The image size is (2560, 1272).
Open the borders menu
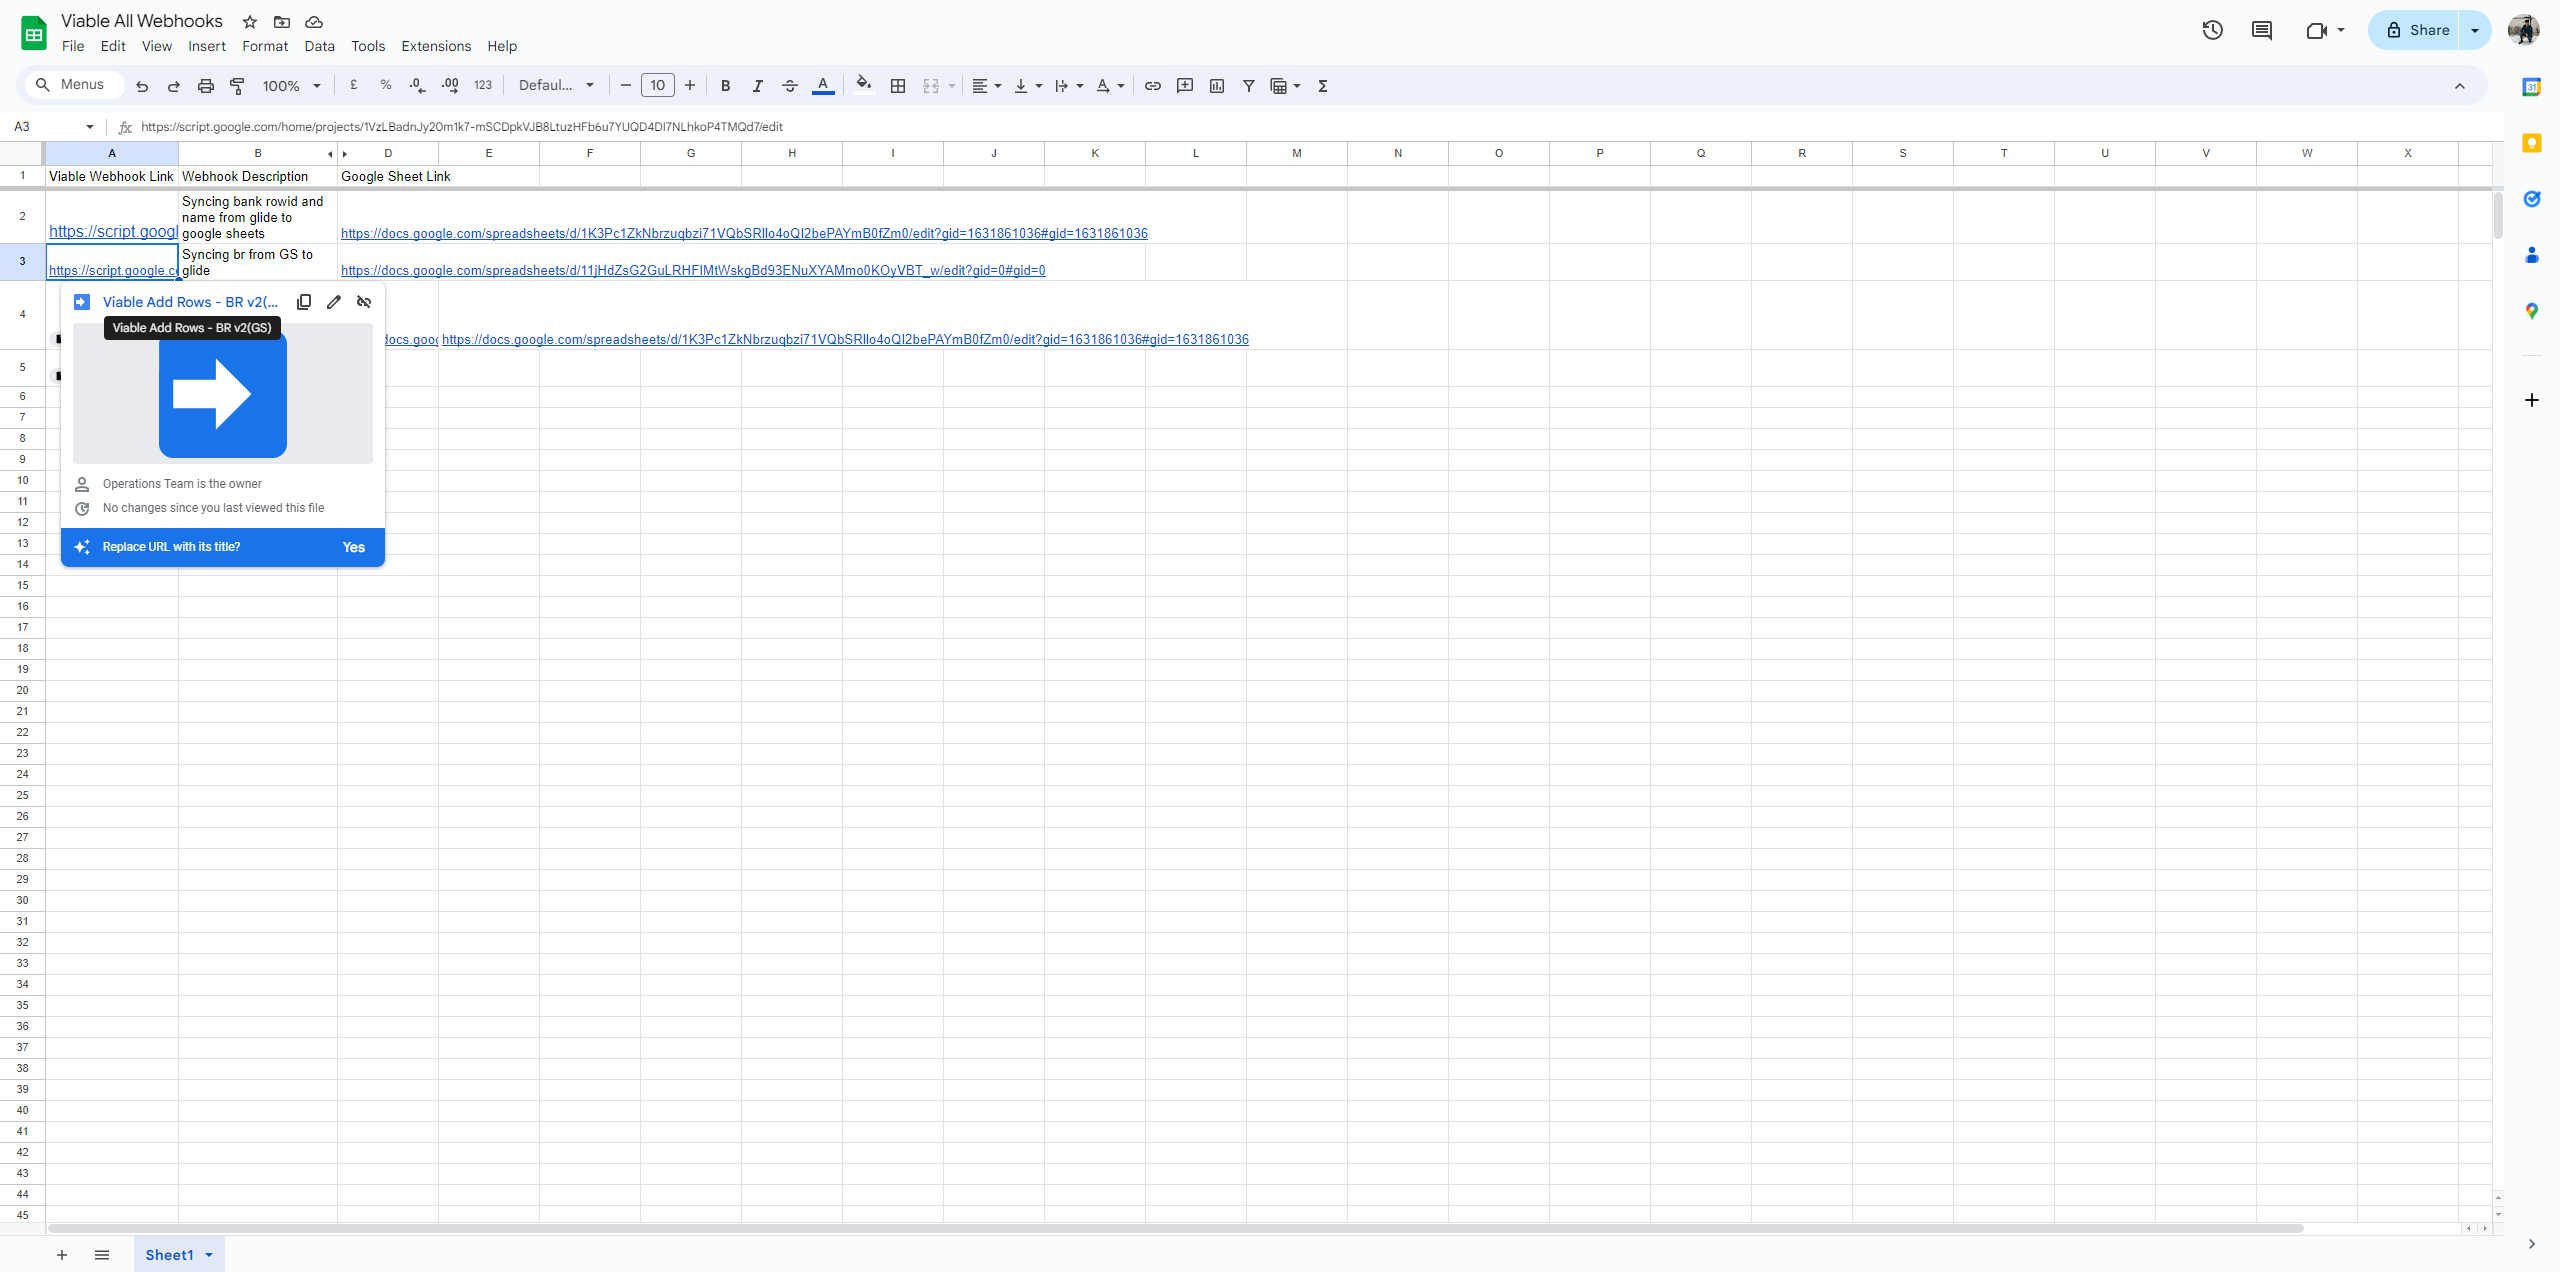898,86
